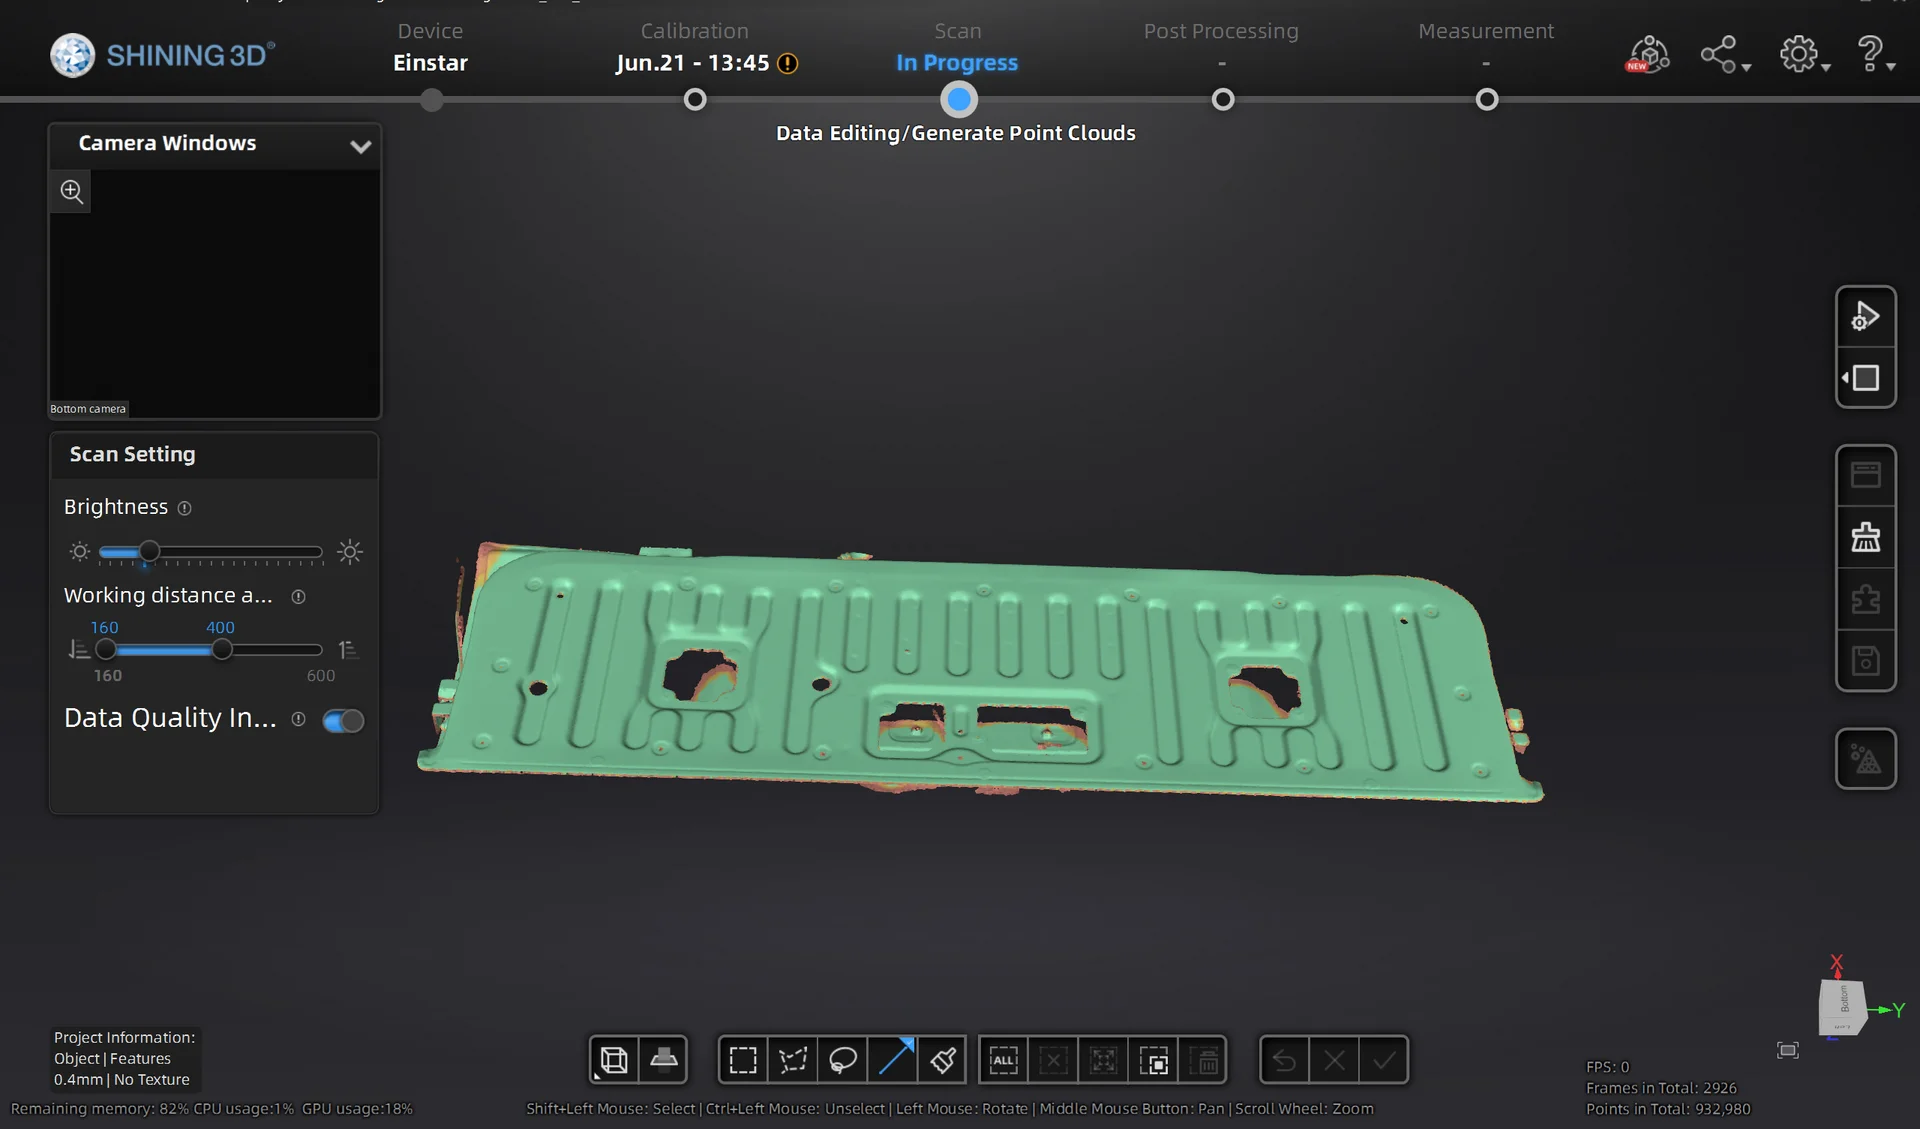Select the lasso selection tool
The width and height of the screenshot is (1920, 1129).
[843, 1060]
